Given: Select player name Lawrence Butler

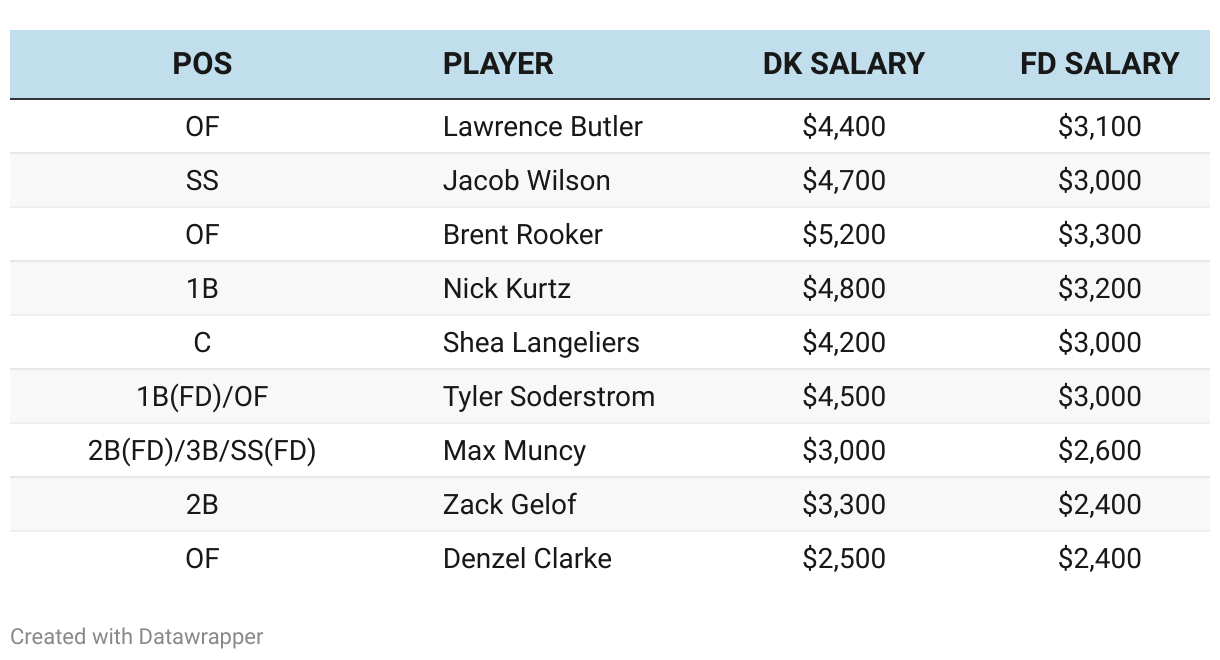Looking at the screenshot, I should (x=543, y=126).
